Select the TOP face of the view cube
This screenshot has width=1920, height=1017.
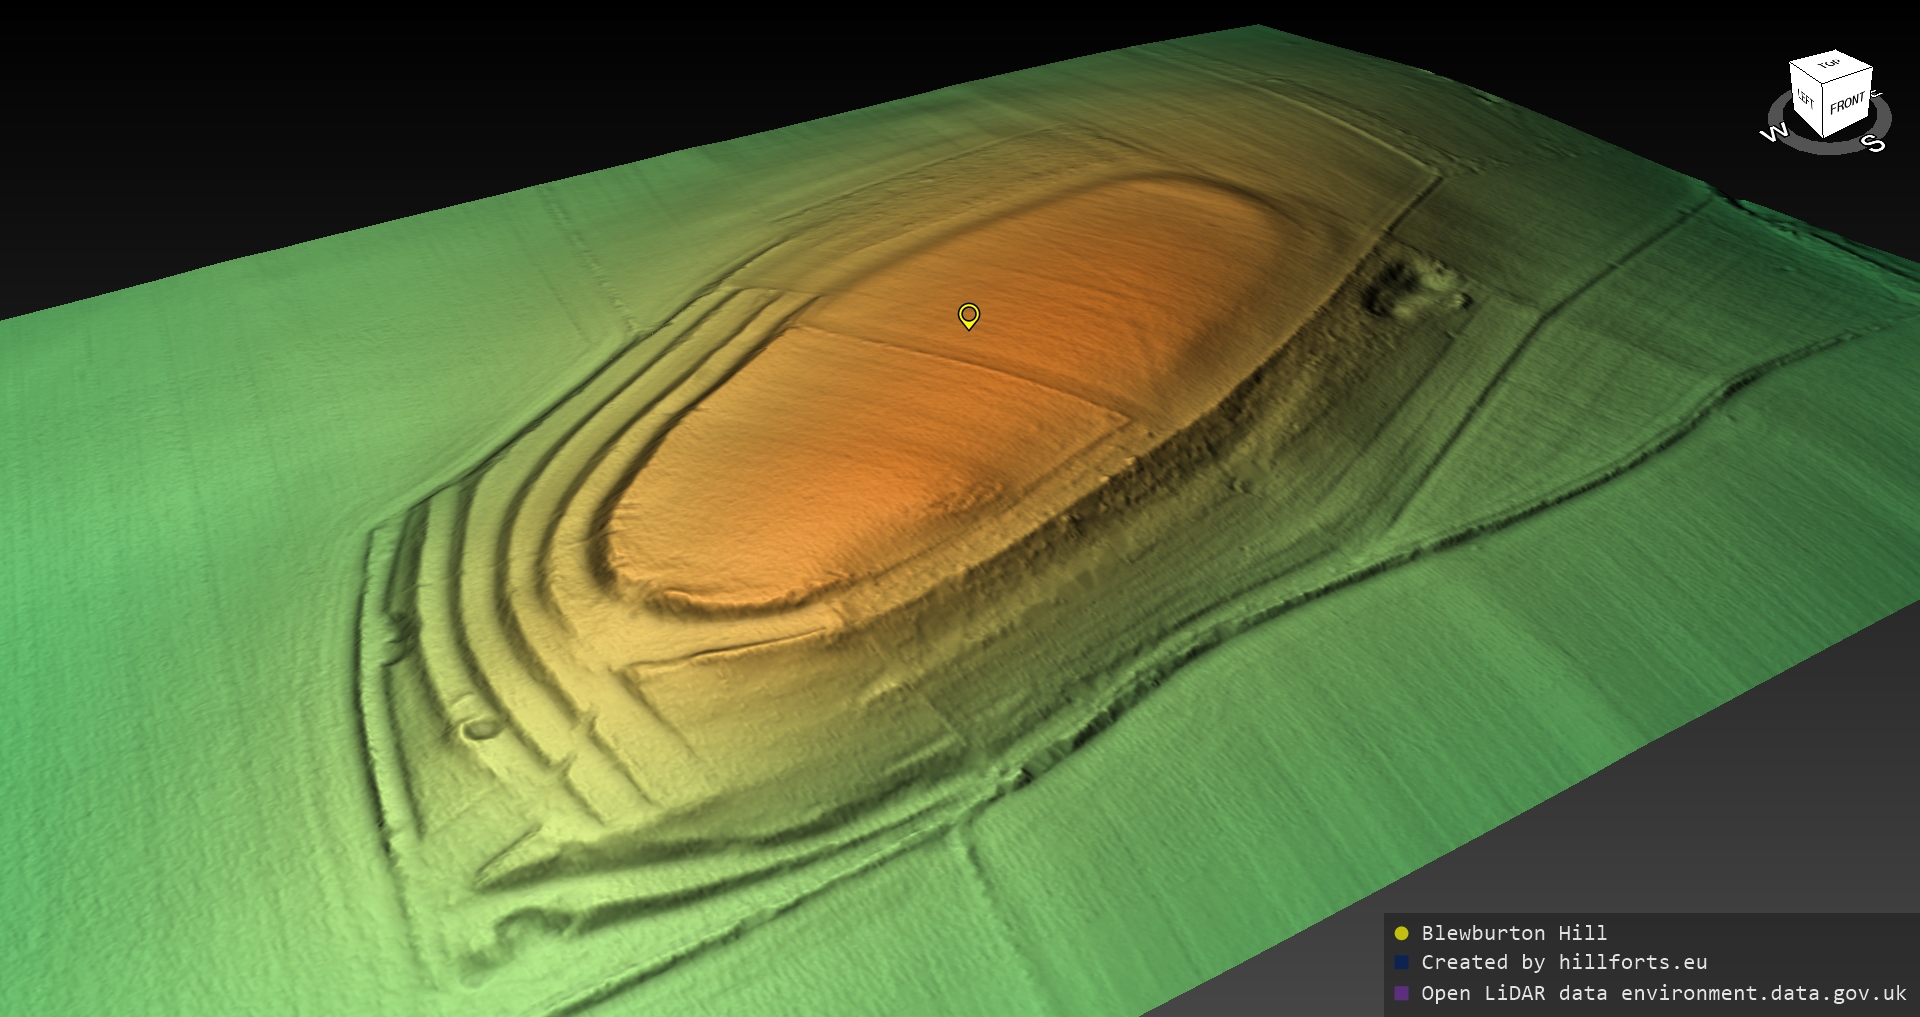click(x=1830, y=66)
